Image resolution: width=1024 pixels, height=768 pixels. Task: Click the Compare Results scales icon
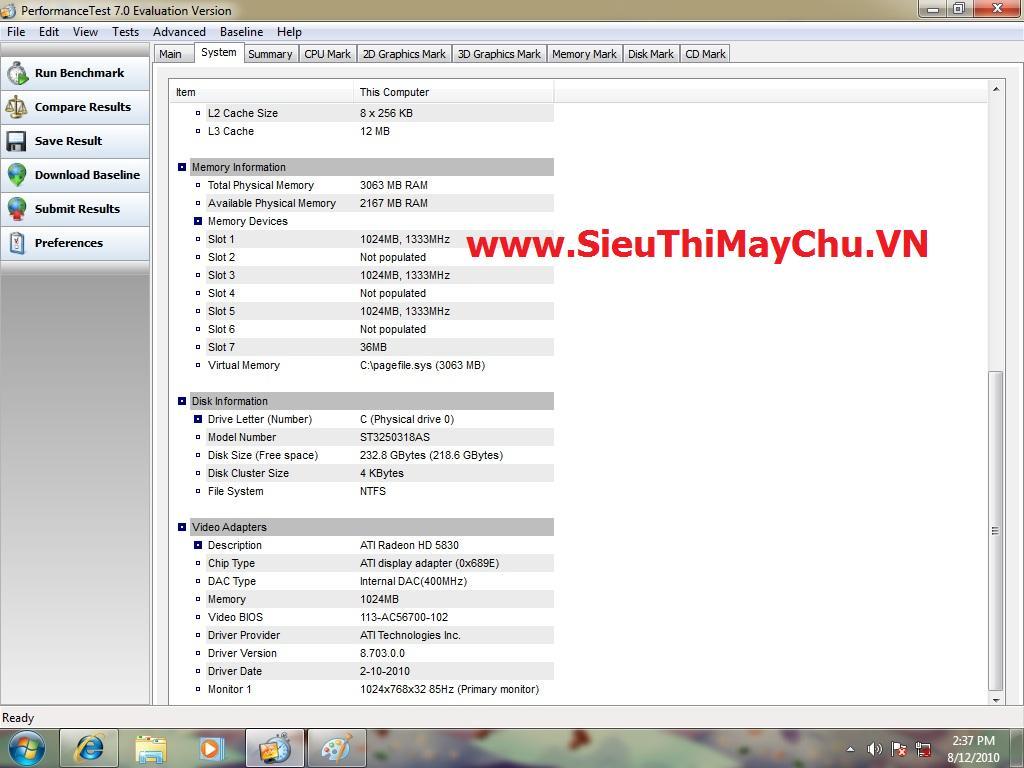point(17,107)
